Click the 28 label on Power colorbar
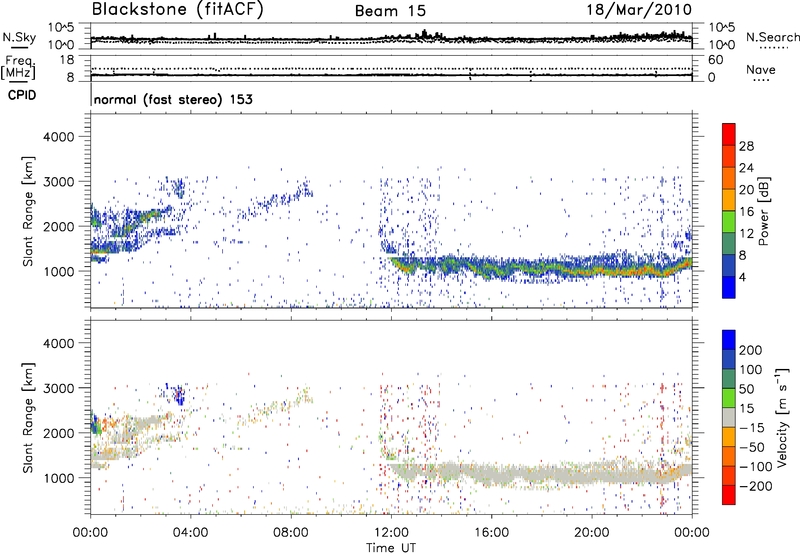The image size is (800, 554). (746, 146)
